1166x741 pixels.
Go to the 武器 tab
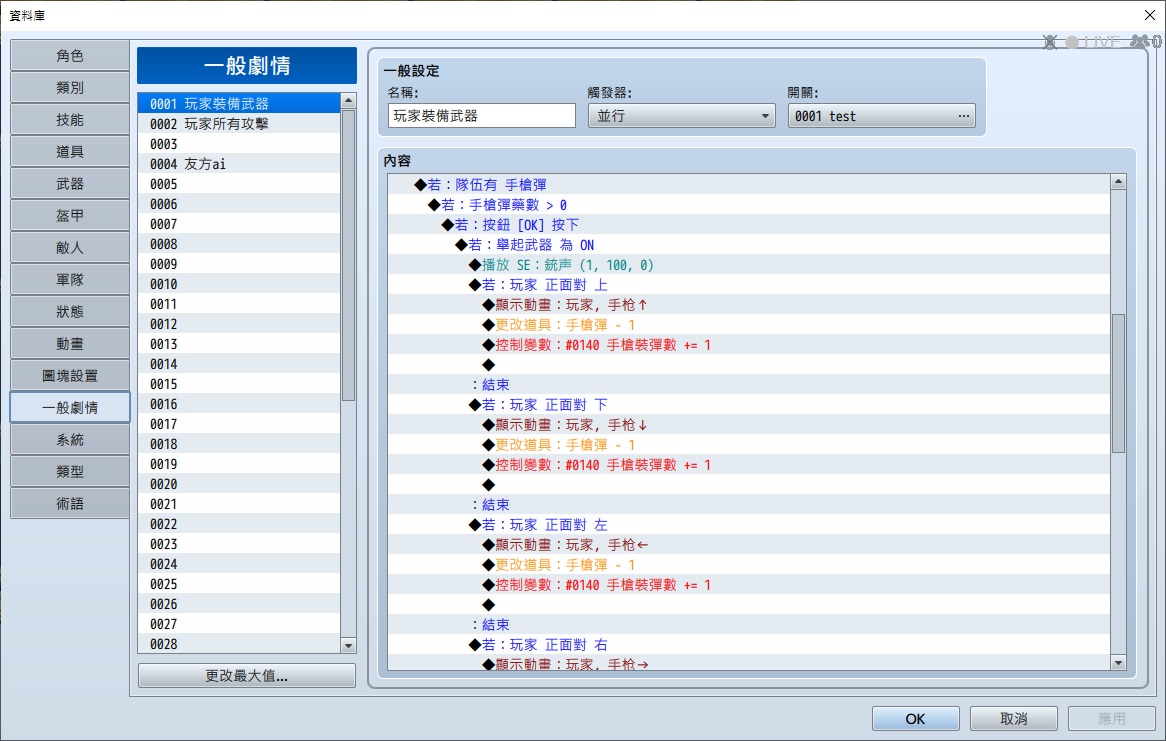point(70,184)
